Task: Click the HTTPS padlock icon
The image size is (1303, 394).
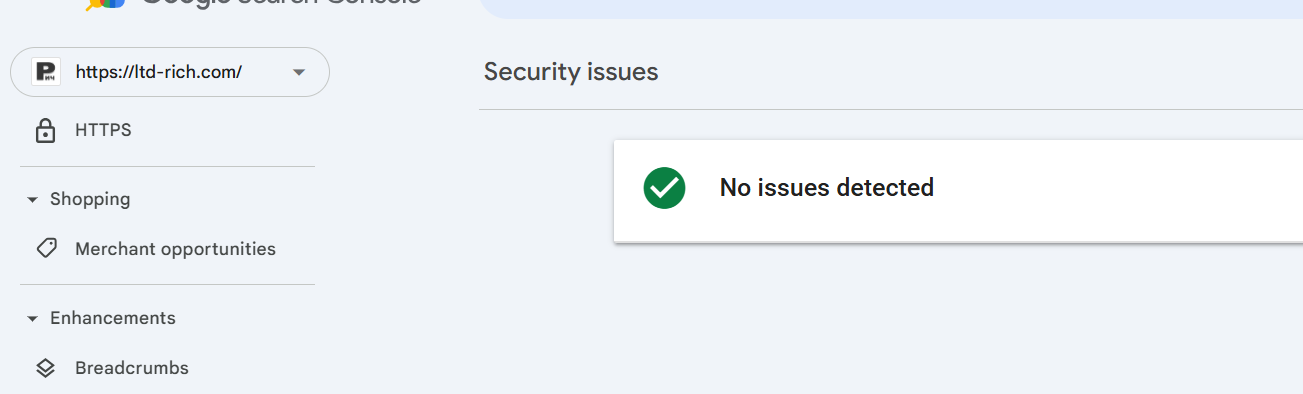Action: (x=45, y=131)
